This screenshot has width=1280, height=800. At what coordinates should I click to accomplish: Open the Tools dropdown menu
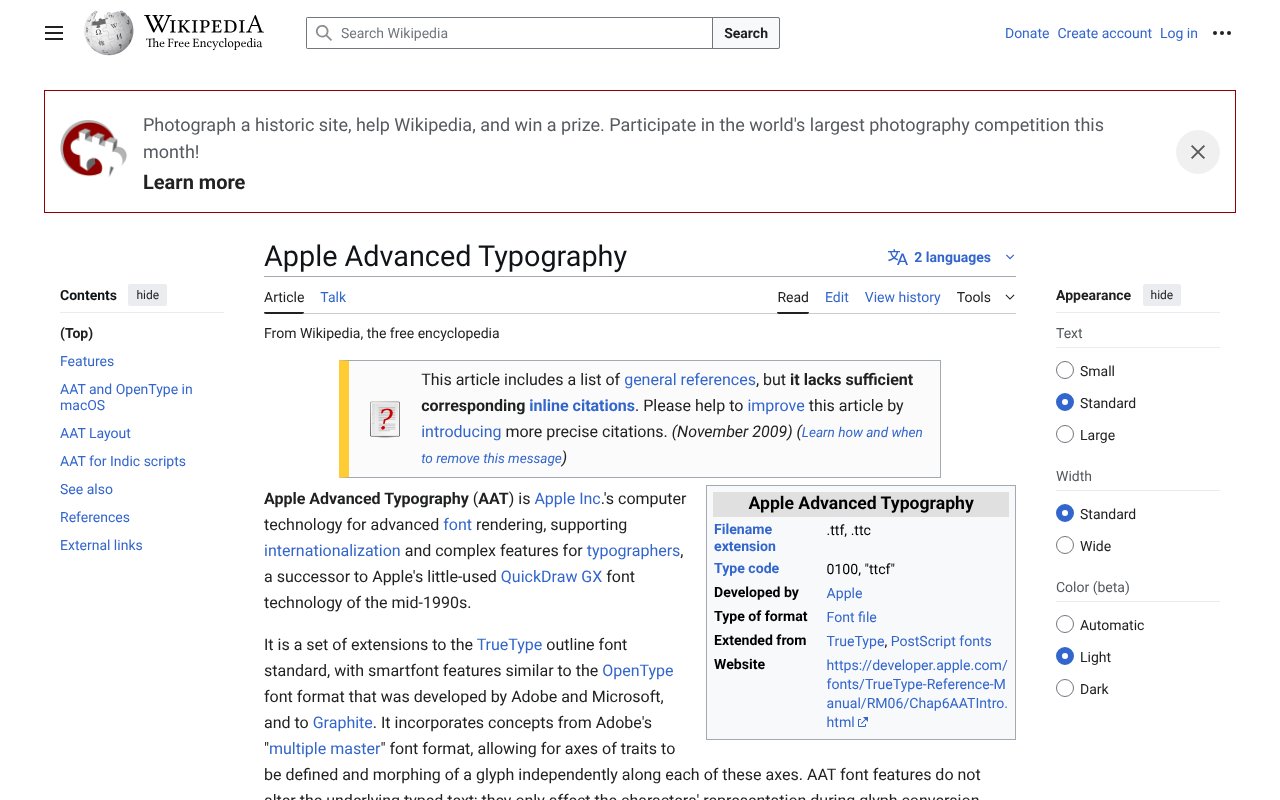(985, 297)
